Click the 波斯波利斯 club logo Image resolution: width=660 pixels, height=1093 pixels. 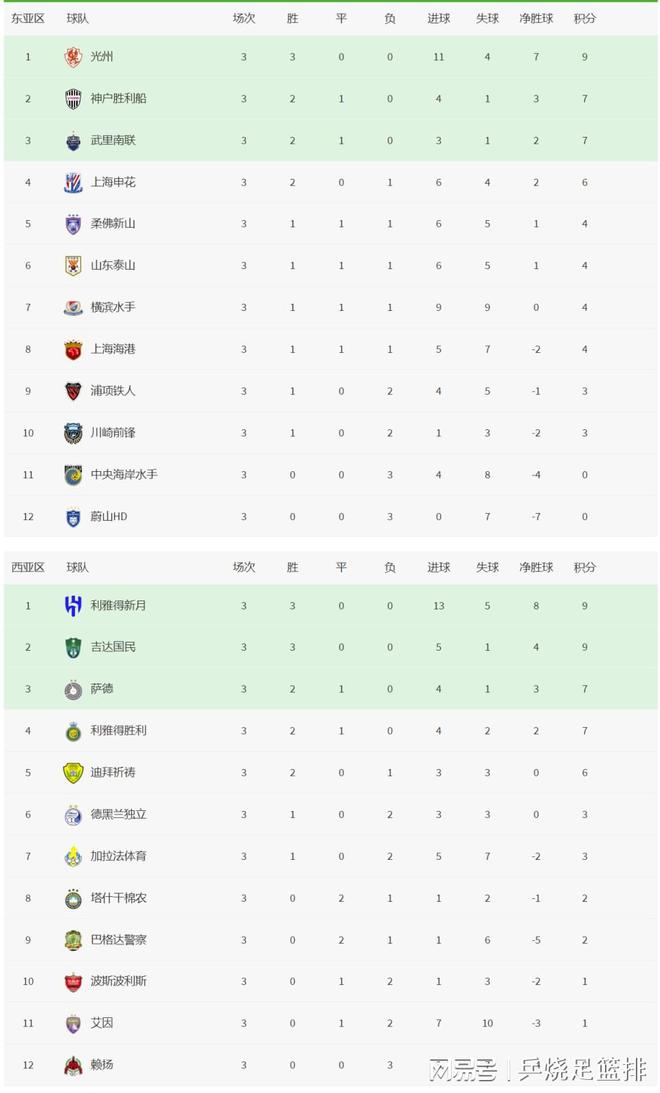(x=73, y=981)
